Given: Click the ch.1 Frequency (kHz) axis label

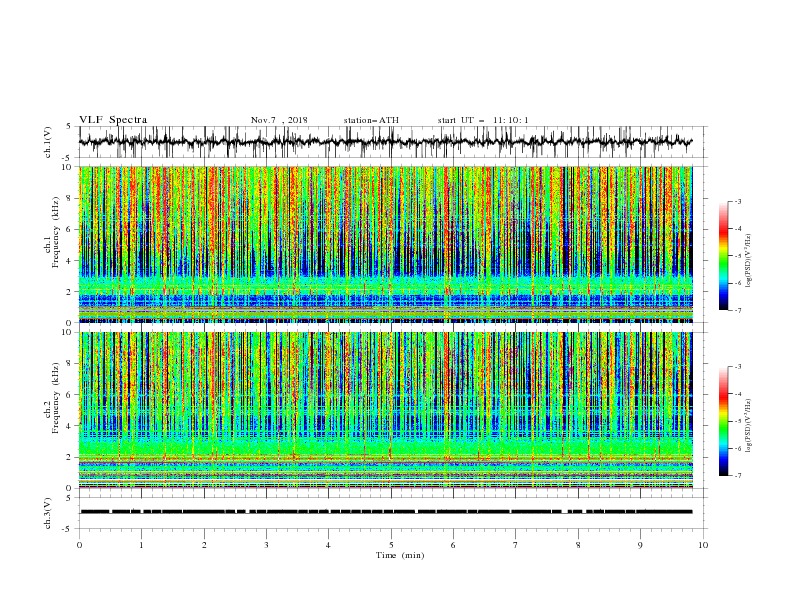Looking at the screenshot, I should [52, 231].
